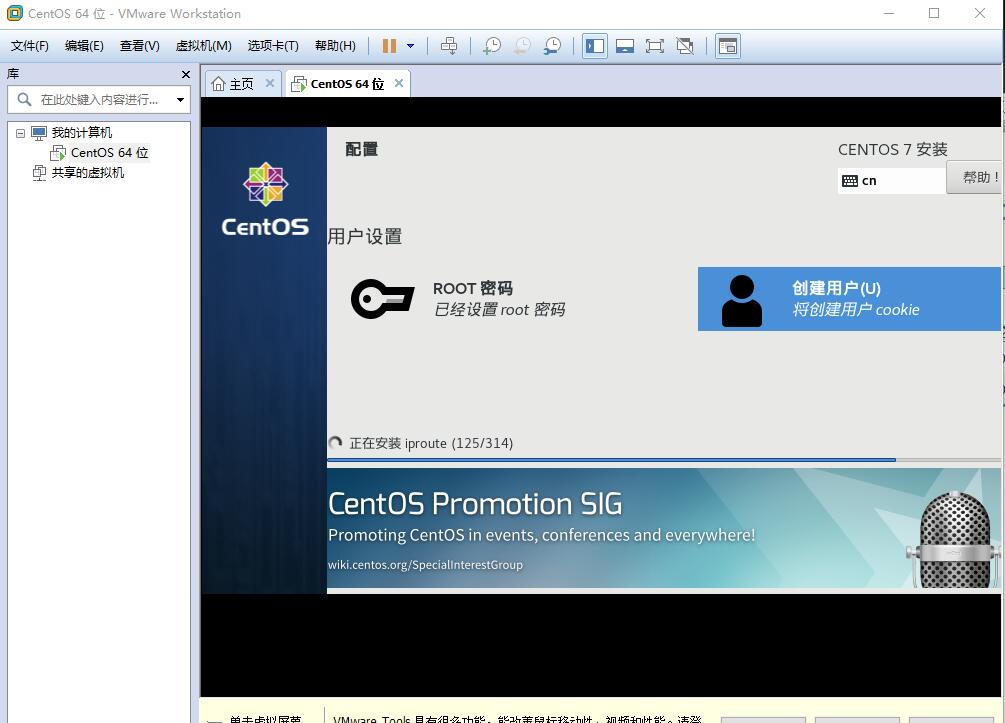
Task: Click the user silhouette icon
Action: click(742, 301)
